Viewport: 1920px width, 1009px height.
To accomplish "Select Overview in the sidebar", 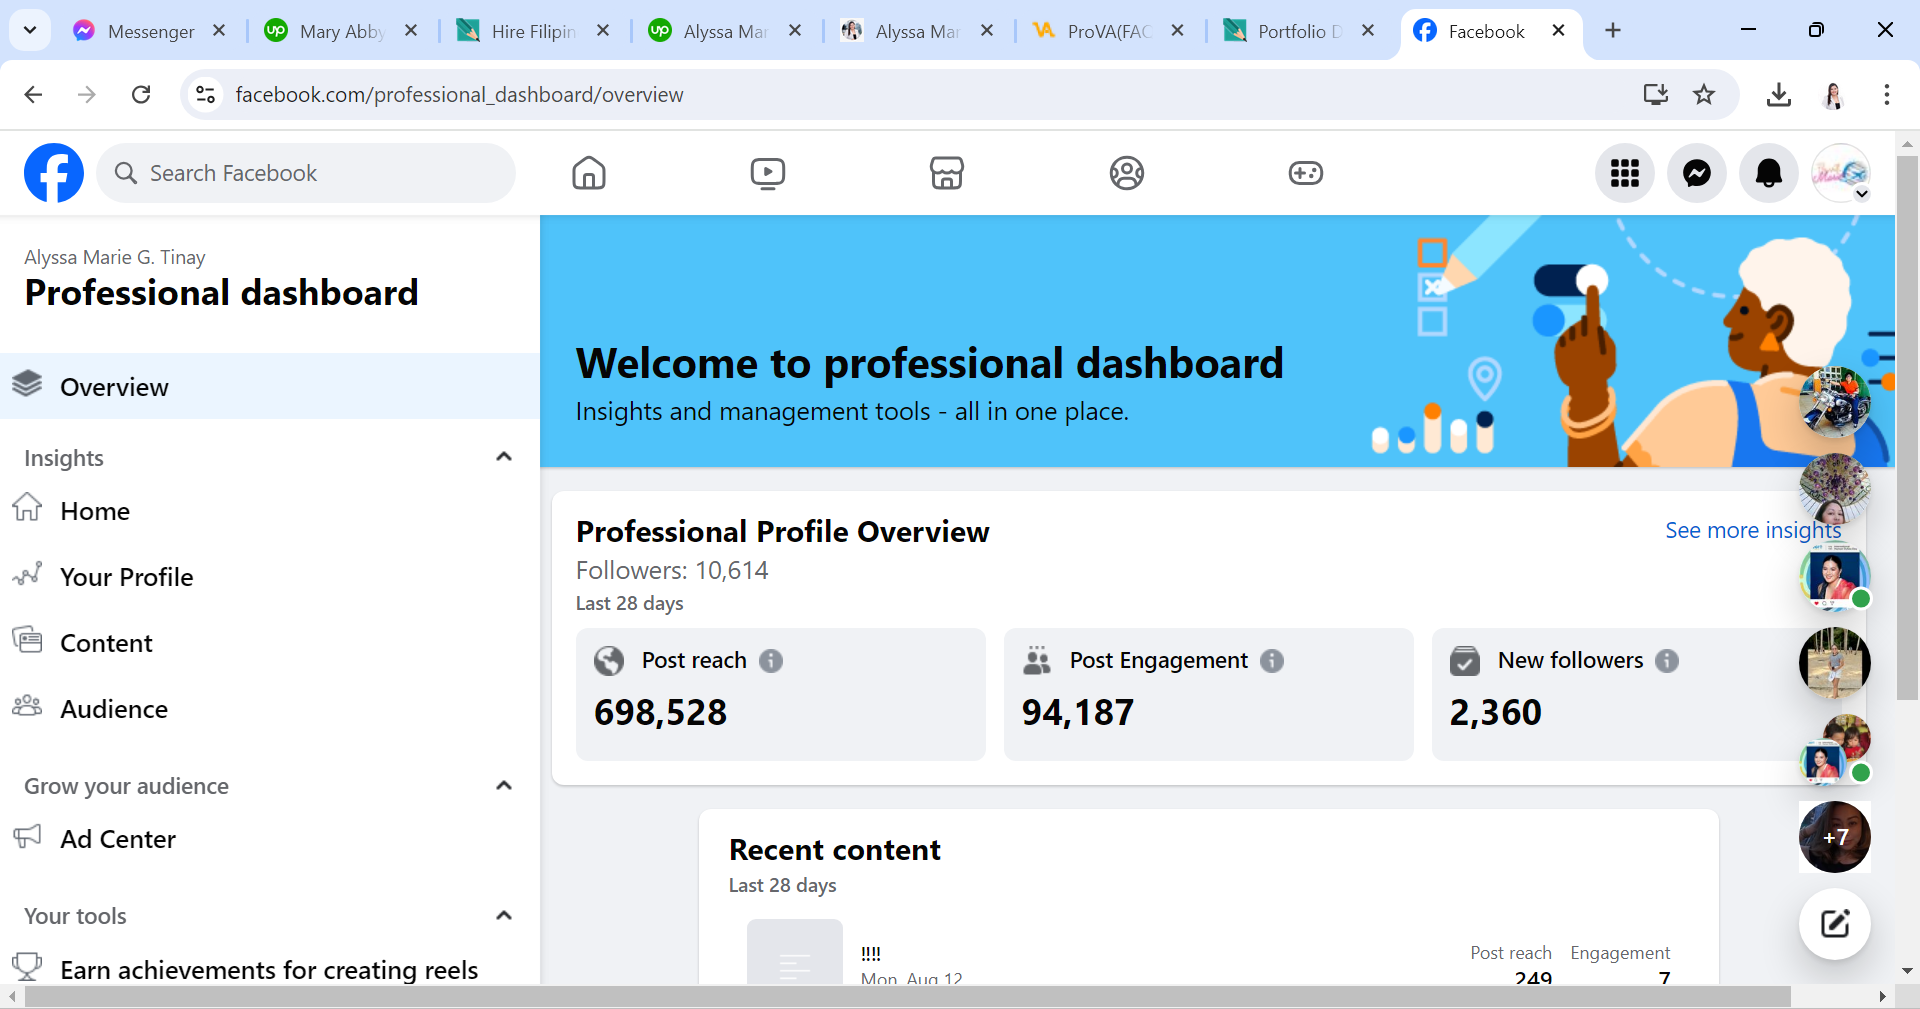I will [270, 387].
